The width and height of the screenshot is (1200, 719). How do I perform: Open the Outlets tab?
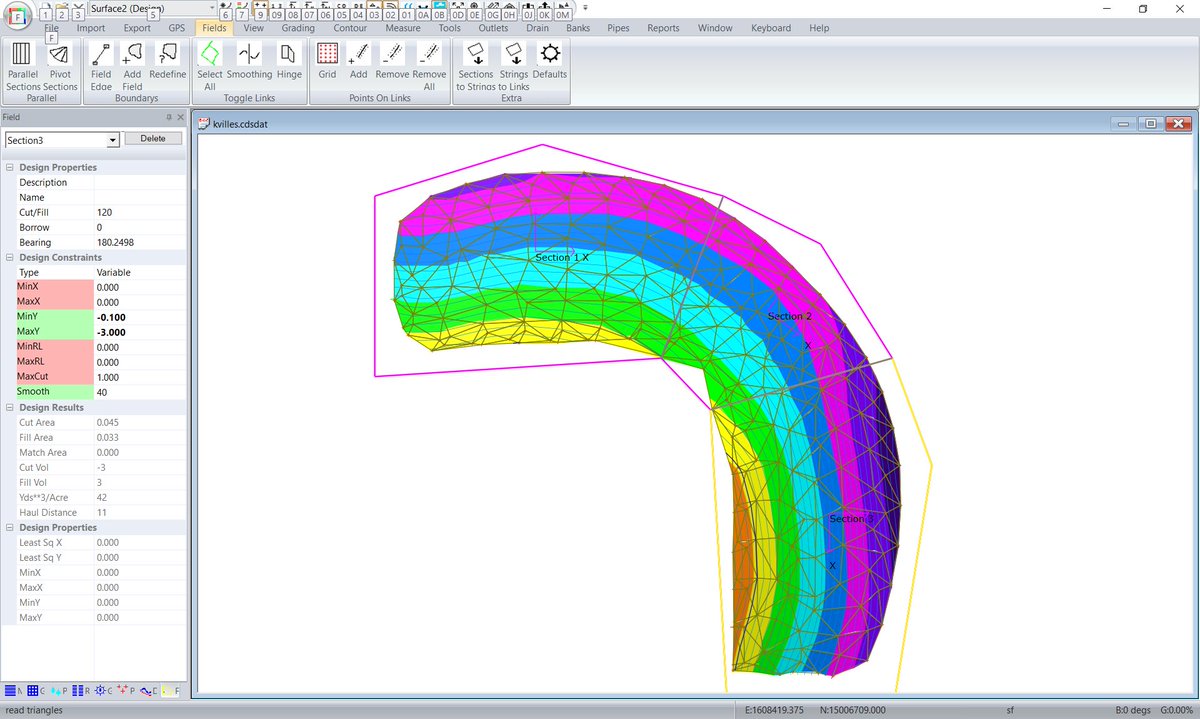[x=493, y=28]
